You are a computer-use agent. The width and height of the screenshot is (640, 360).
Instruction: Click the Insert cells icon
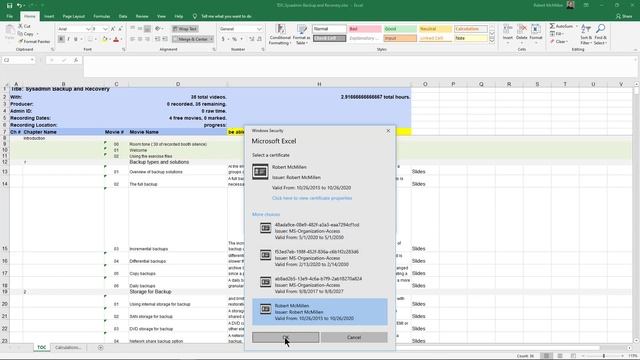click(x=508, y=33)
